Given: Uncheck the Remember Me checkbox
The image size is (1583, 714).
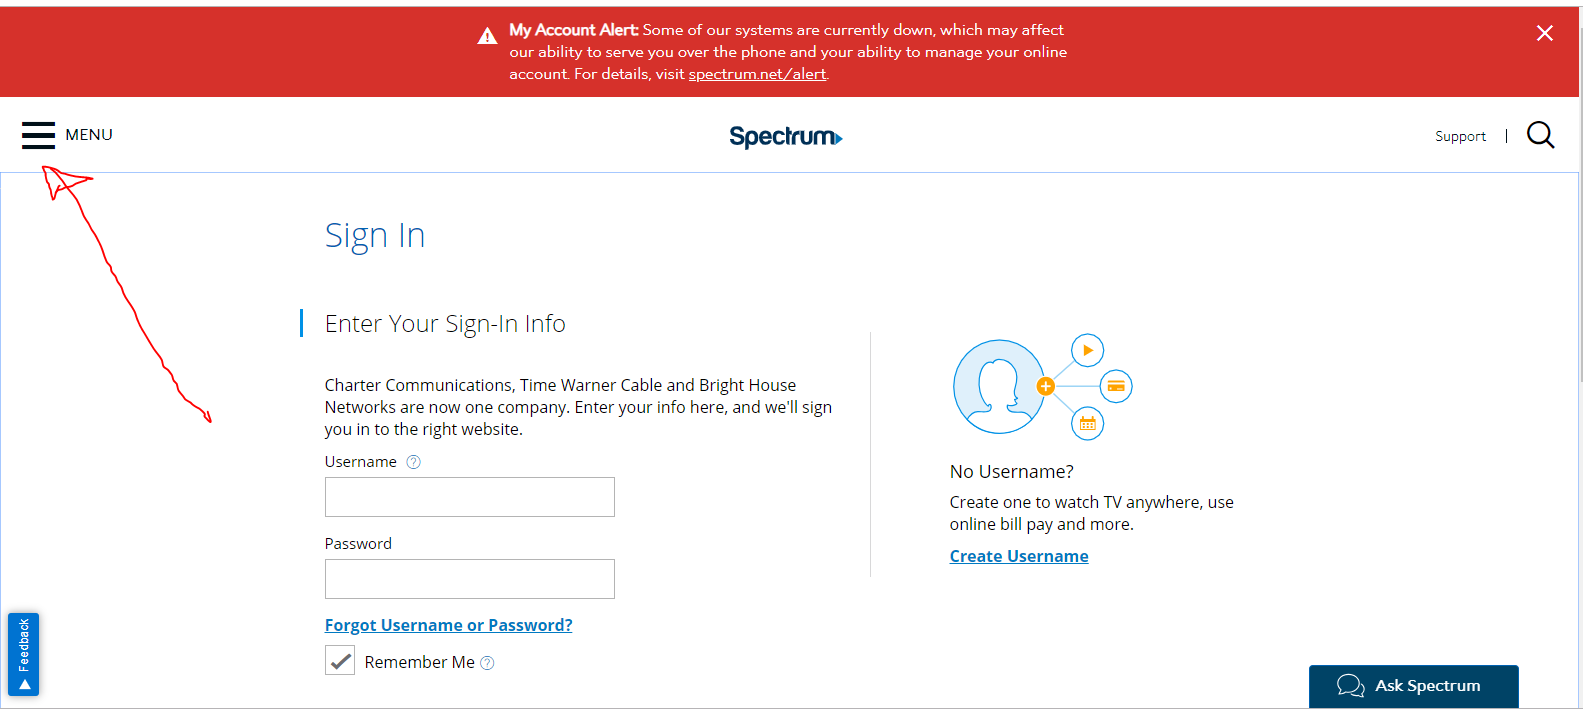Looking at the screenshot, I should tap(339, 660).
